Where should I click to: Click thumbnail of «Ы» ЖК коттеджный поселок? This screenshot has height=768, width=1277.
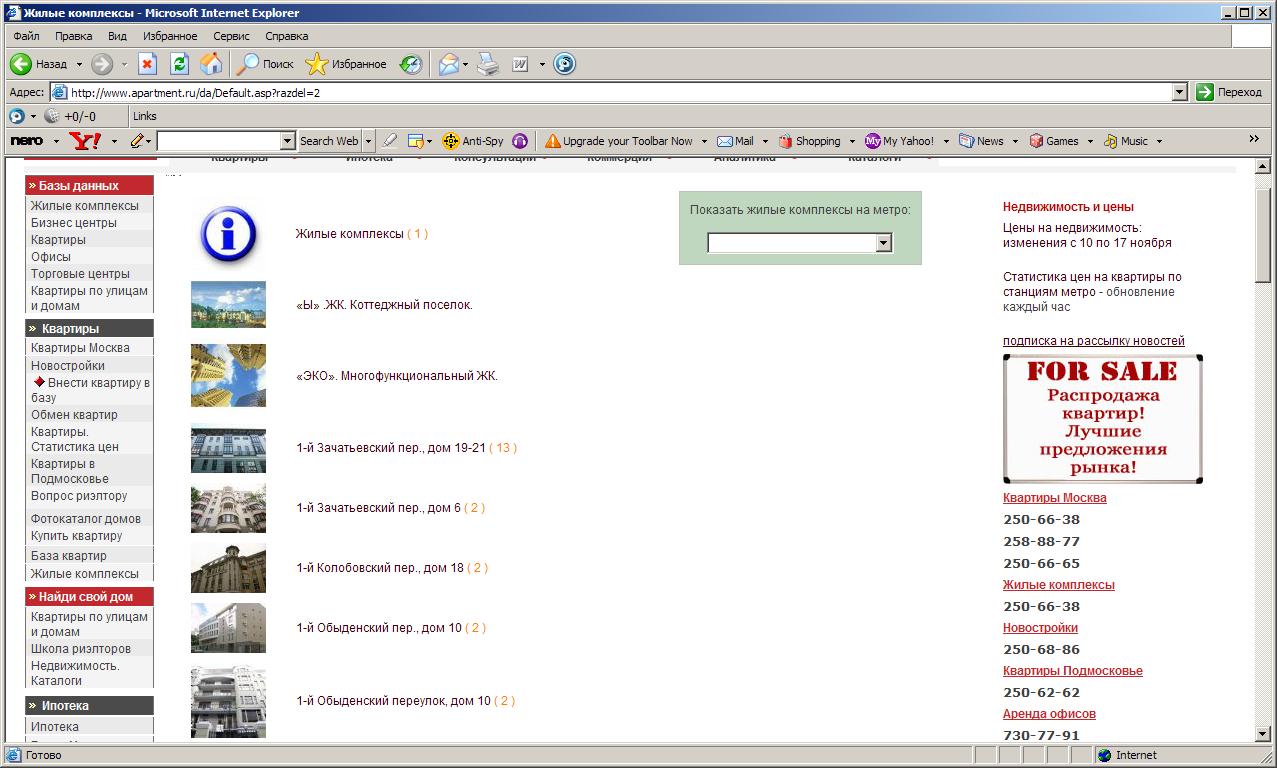coord(229,304)
